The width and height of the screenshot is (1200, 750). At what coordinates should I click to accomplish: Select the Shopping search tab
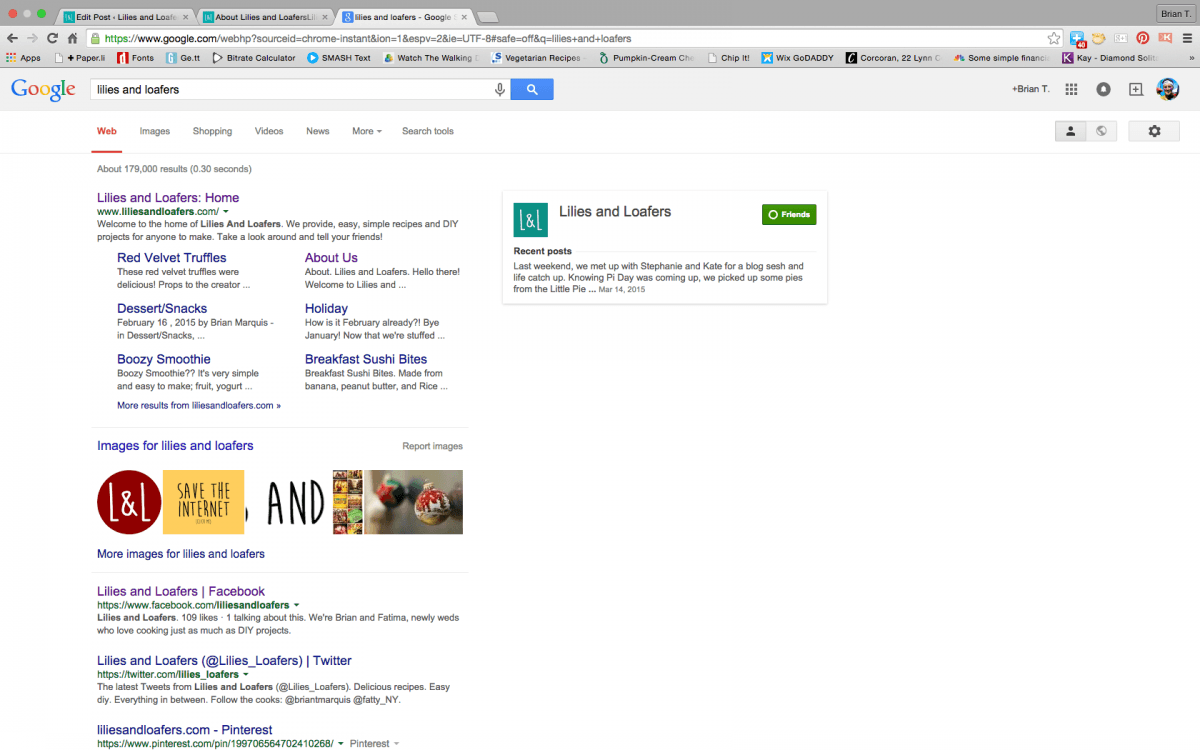tap(212, 131)
